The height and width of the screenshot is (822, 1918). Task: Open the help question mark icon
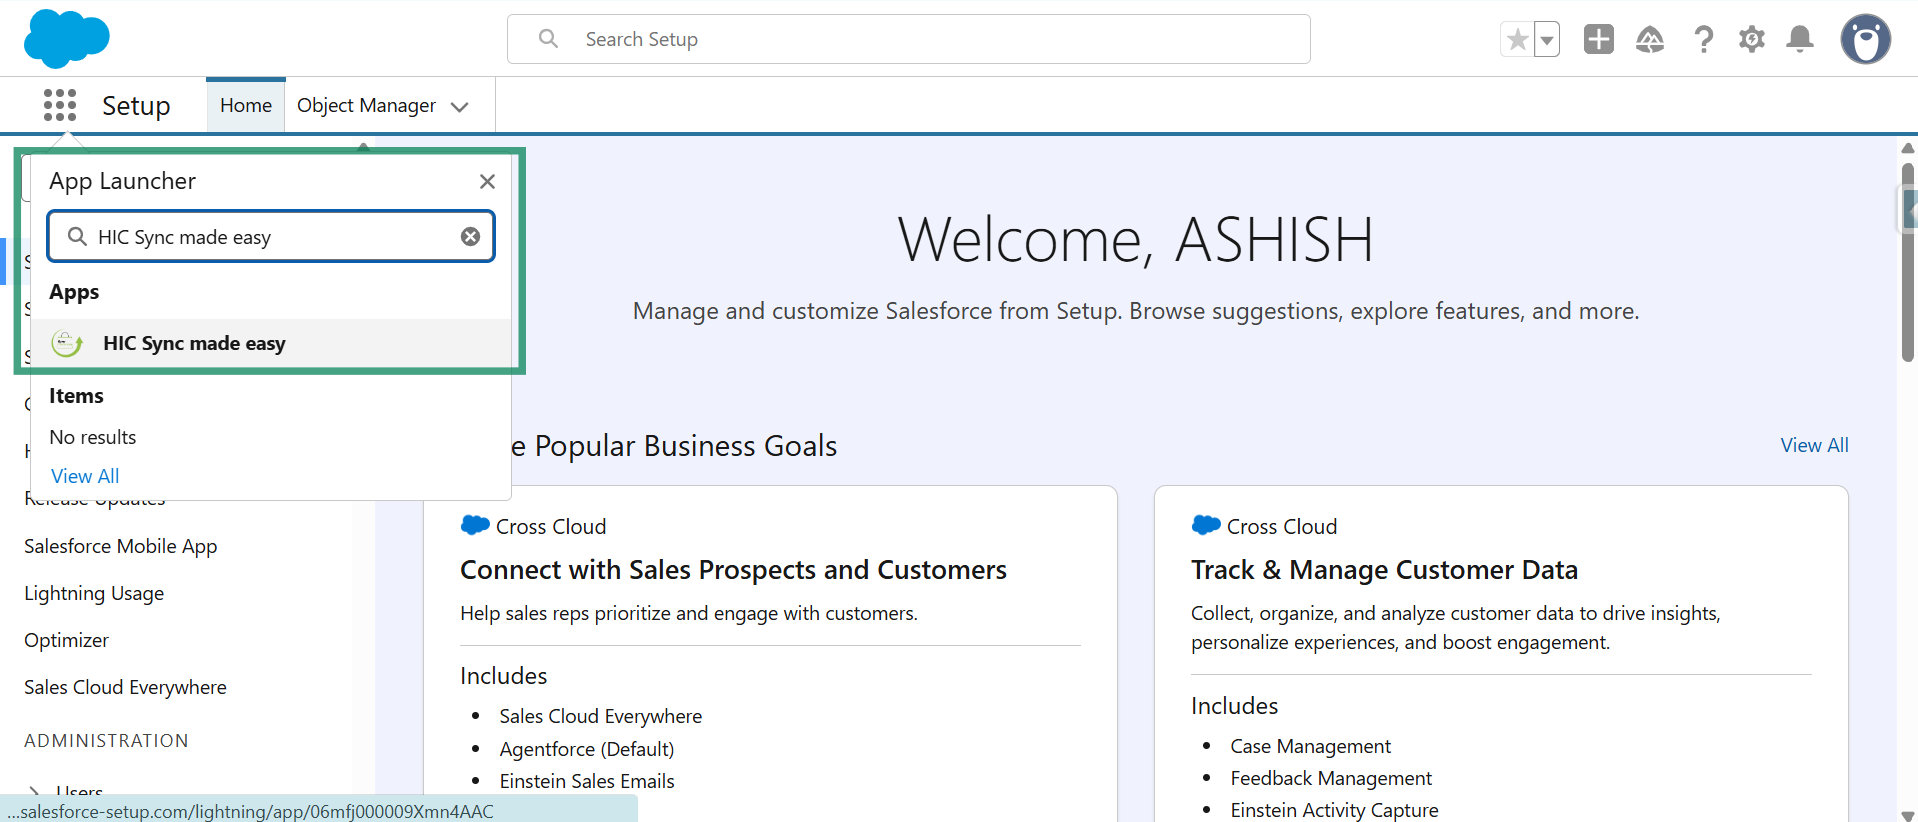[1703, 40]
